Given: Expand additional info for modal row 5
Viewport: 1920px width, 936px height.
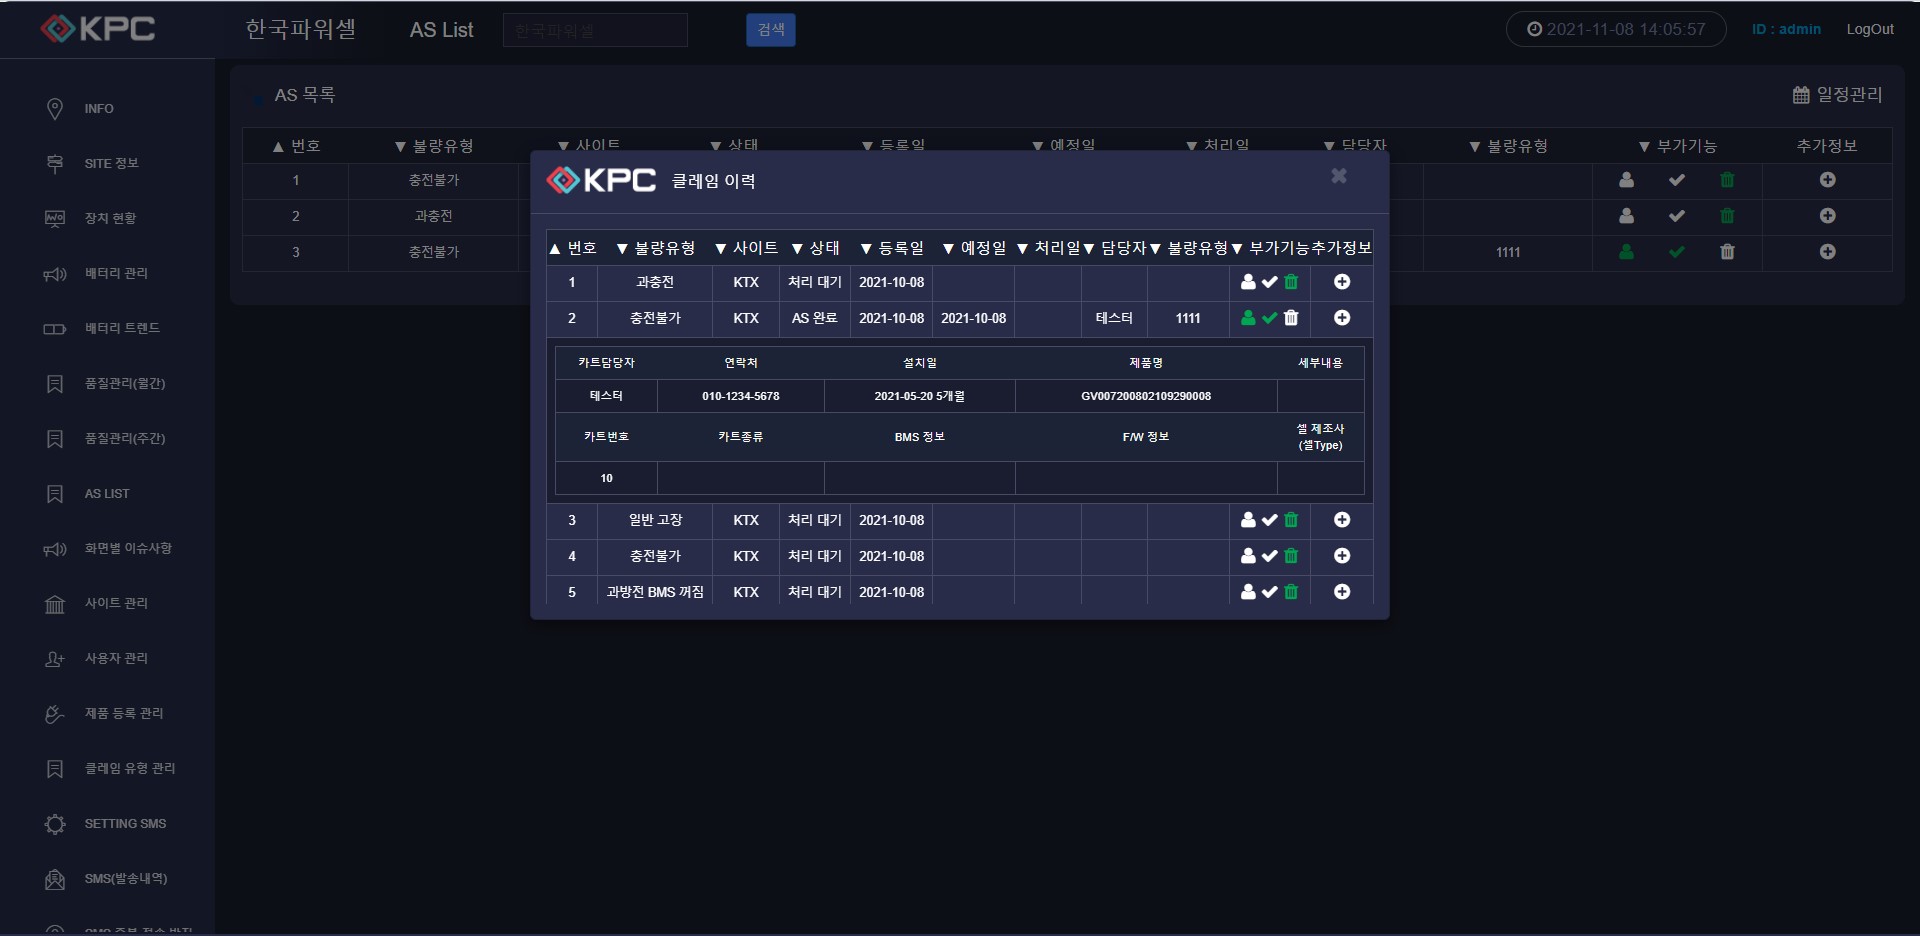Looking at the screenshot, I should [1342, 592].
